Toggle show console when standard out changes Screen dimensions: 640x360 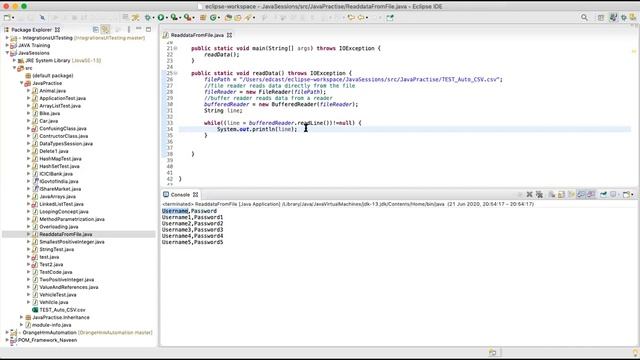point(581,195)
